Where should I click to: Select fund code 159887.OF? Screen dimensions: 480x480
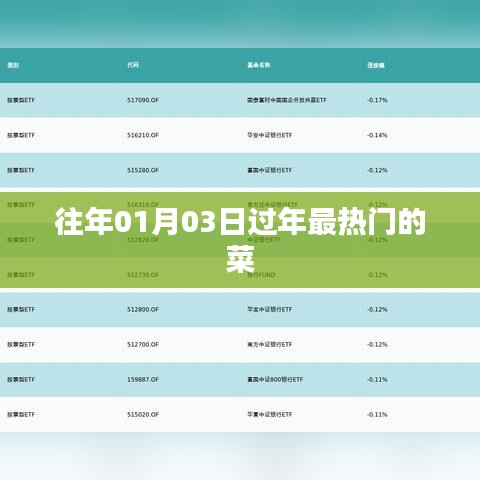(143, 379)
